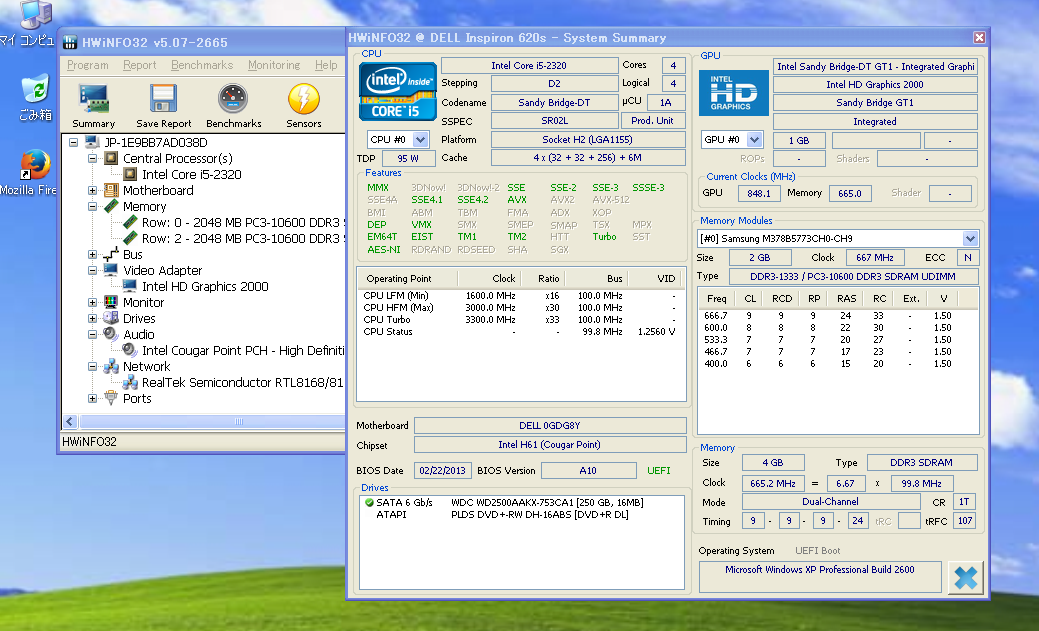The width and height of the screenshot is (1039, 631).
Task: Click the Bus tree icon
Action: click(111, 254)
